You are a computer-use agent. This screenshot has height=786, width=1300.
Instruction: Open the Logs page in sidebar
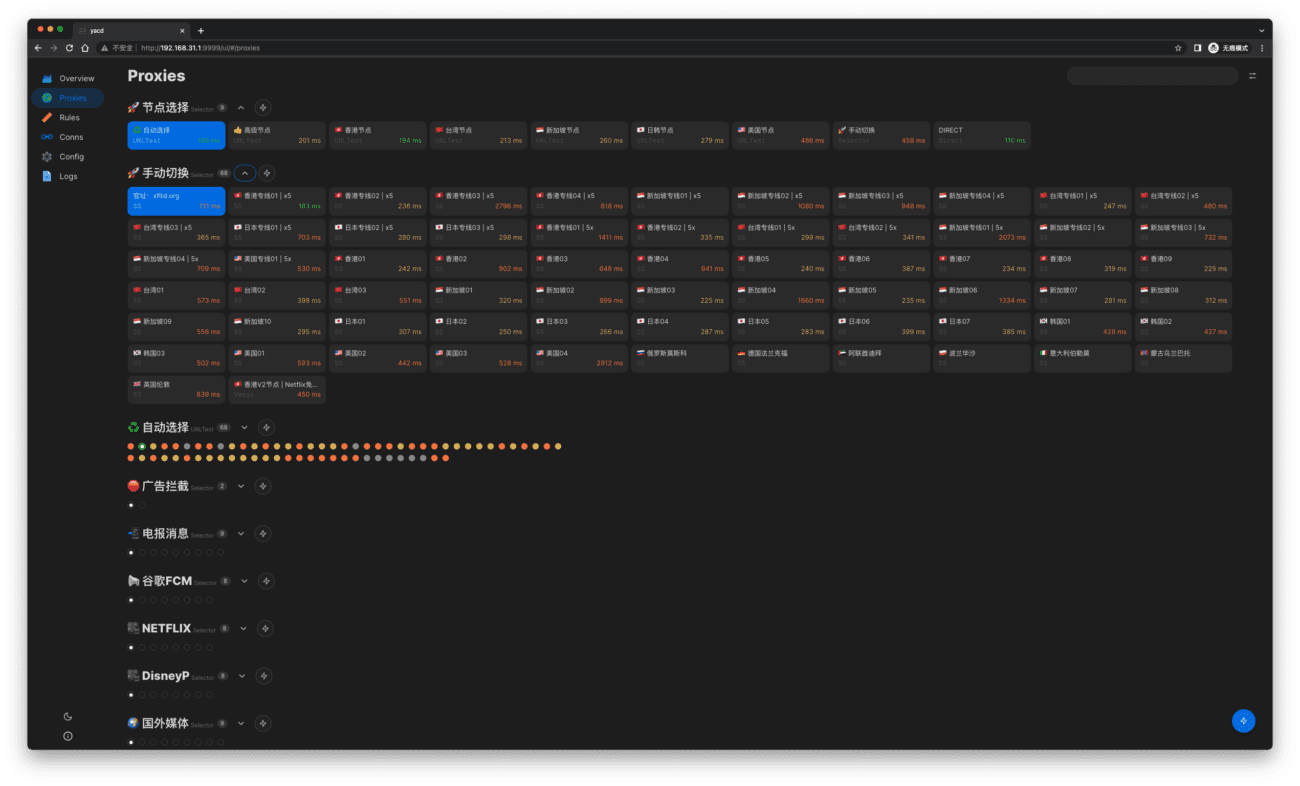[68, 176]
